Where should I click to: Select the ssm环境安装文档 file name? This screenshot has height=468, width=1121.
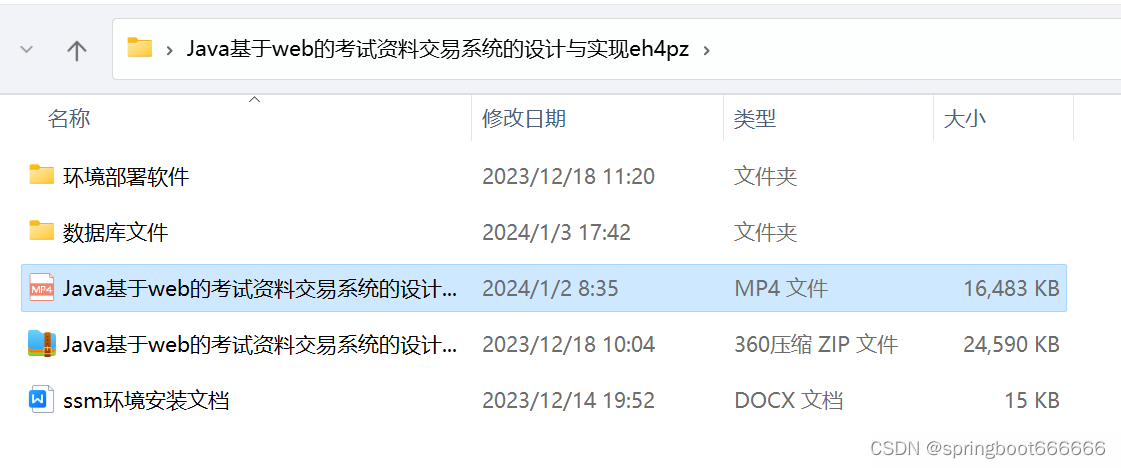pos(146,400)
